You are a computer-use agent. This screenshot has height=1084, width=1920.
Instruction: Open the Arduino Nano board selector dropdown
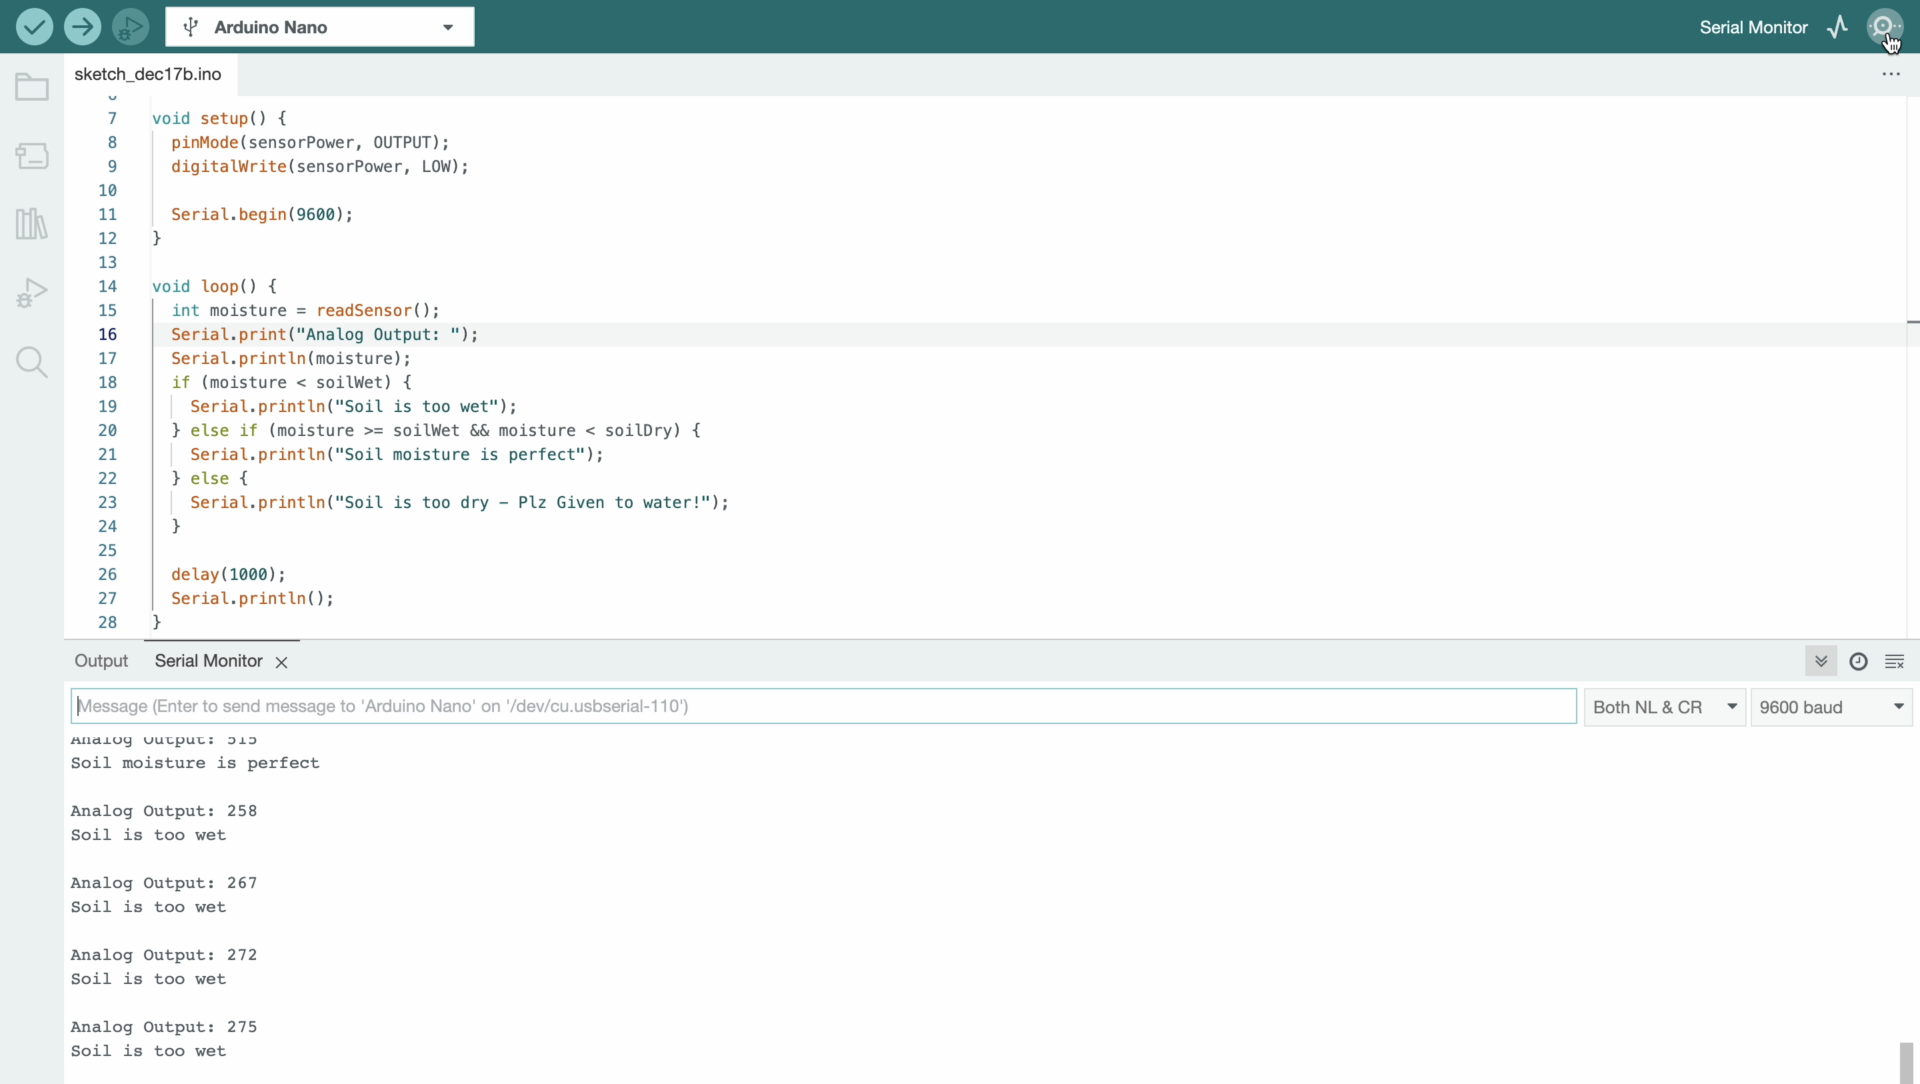click(x=320, y=27)
